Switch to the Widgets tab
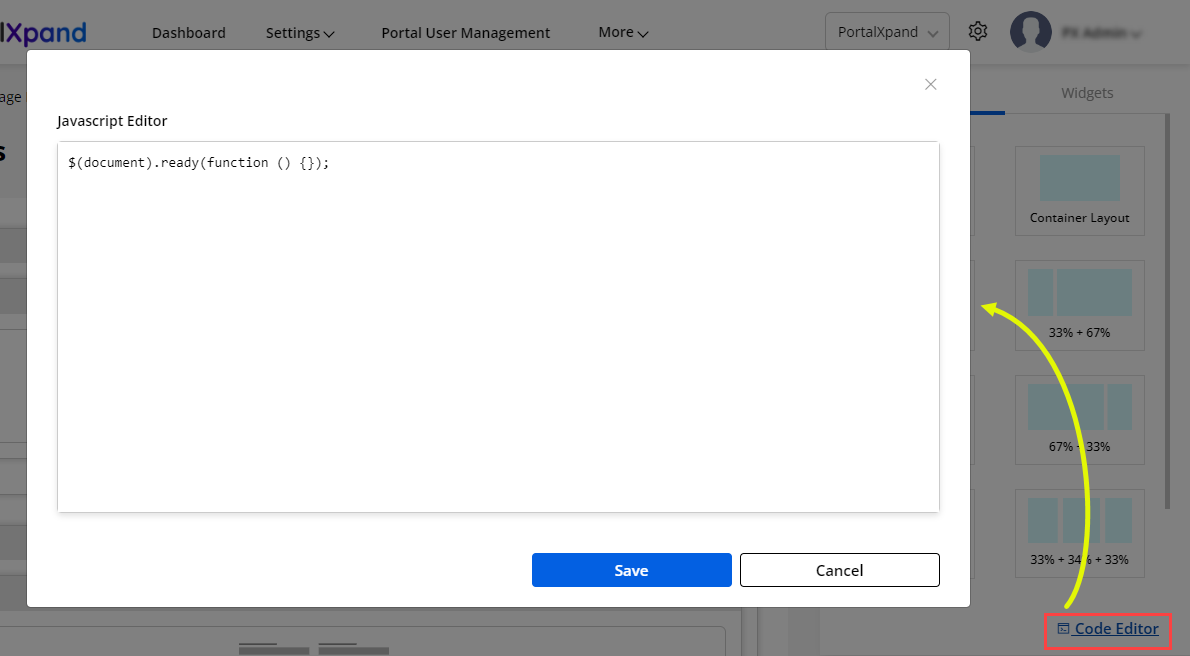This screenshot has width=1190, height=656. [1087, 93]
